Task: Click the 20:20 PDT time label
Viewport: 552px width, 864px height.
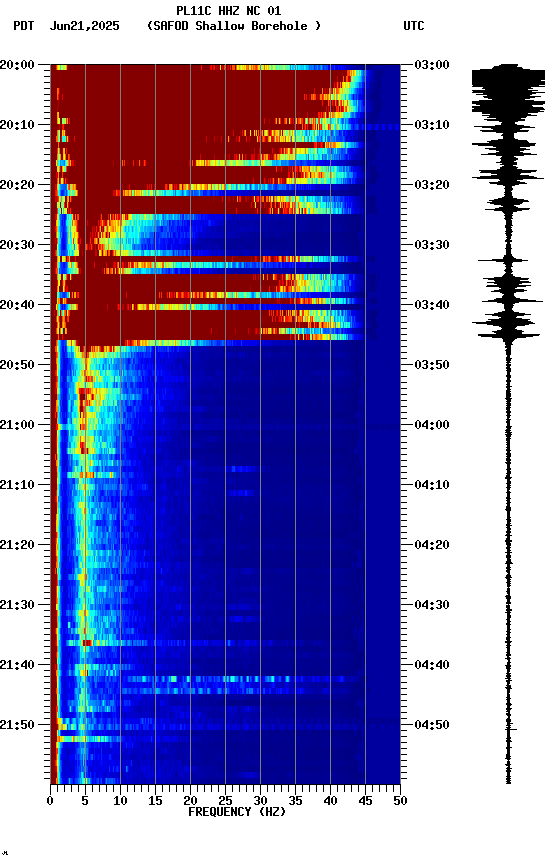Action: [x=17, y=185]
